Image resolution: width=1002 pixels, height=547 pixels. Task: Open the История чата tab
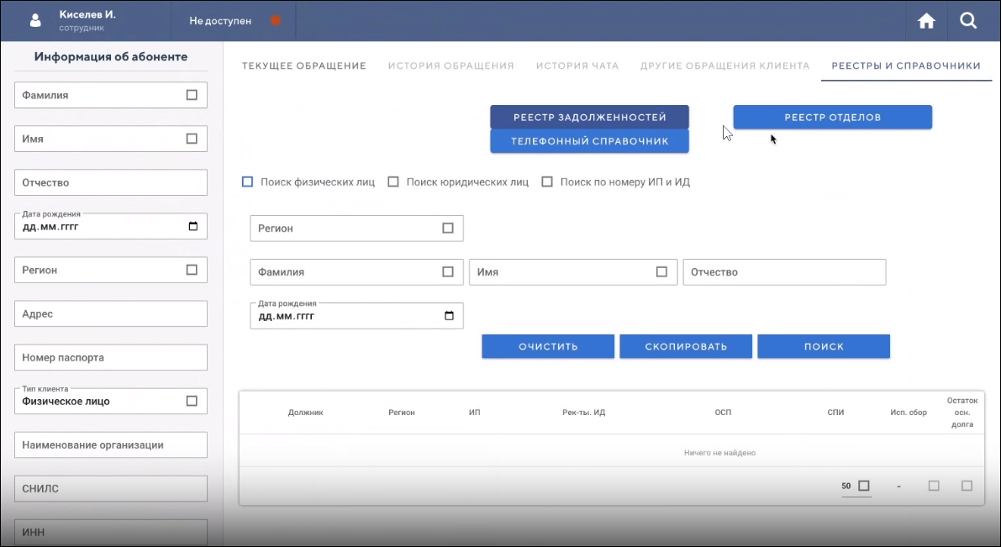point(577,66)
